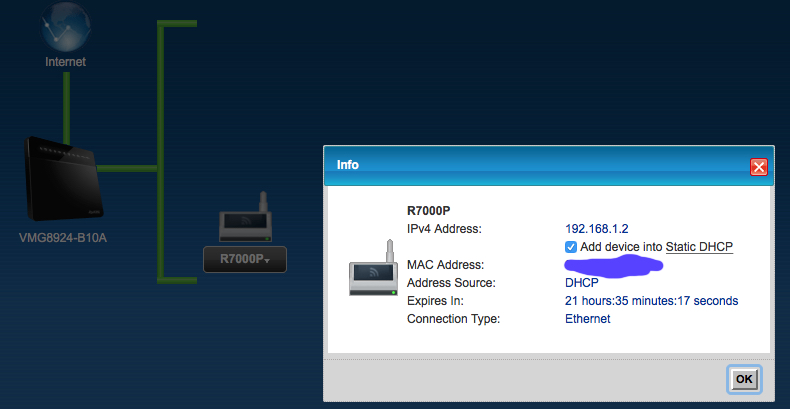
Task: Click the Connection Type label
Action: coord(453,319)
